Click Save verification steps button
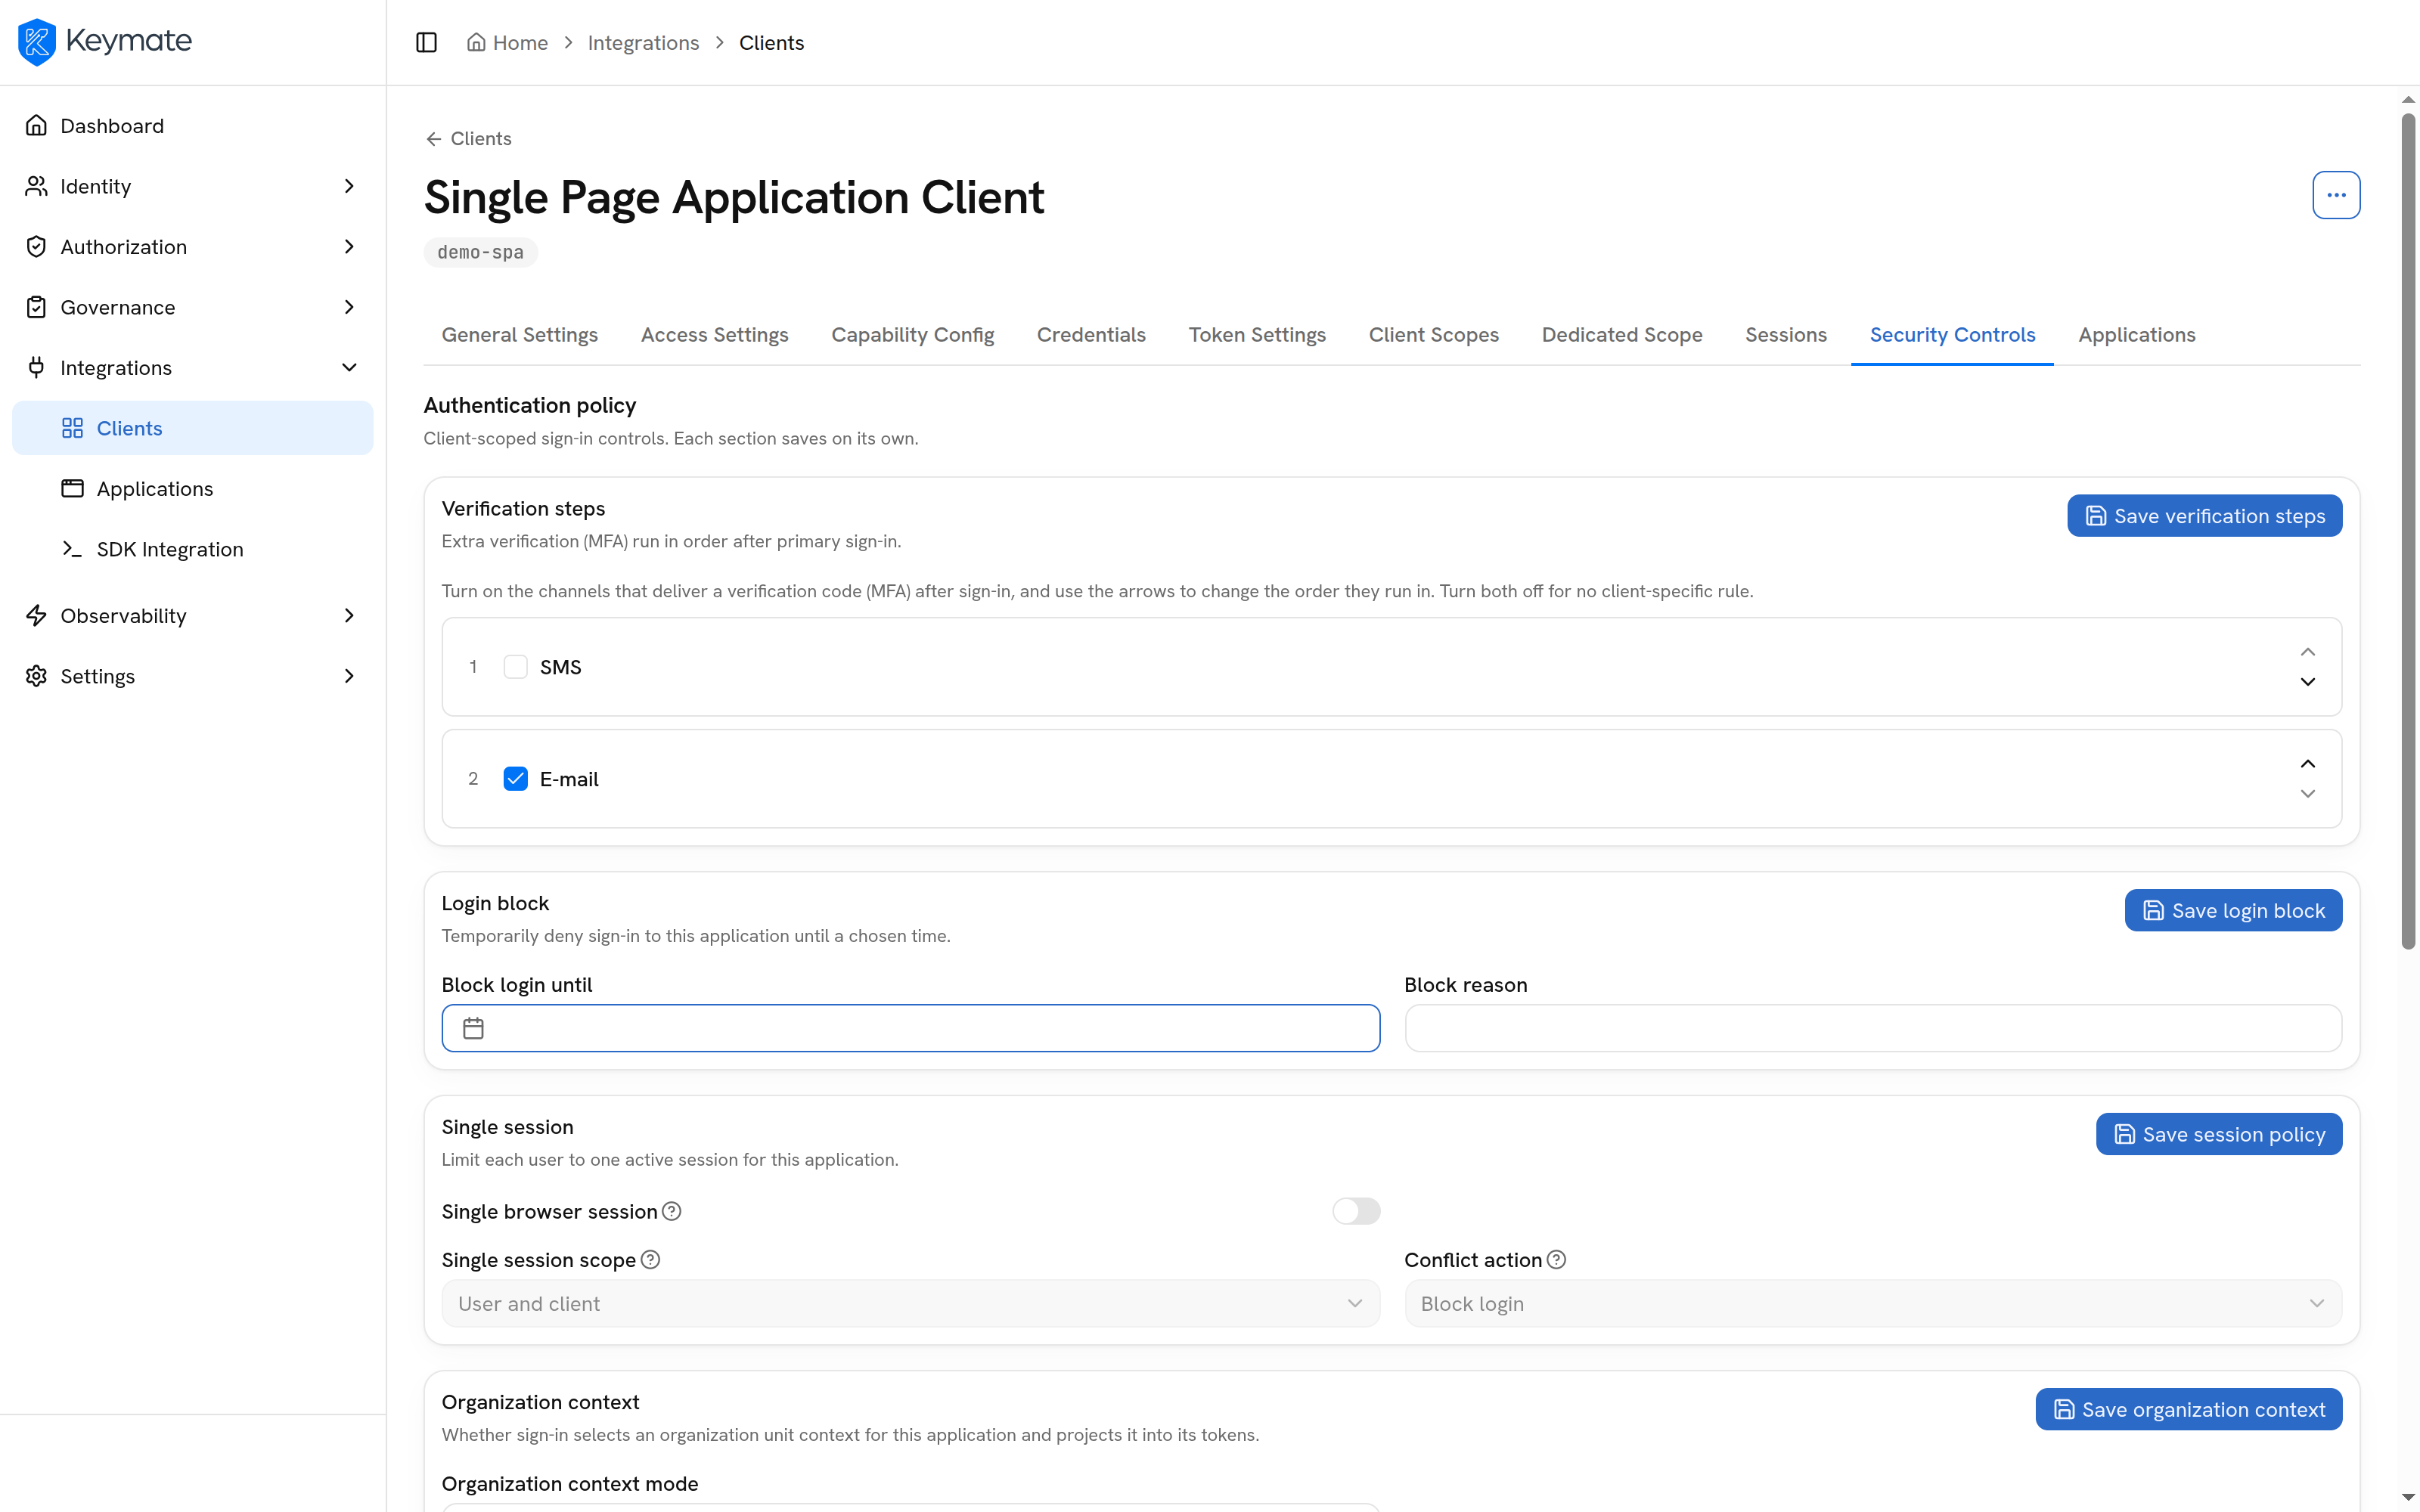This screenshot has width=2420, height=1512. coord(2204,516)
